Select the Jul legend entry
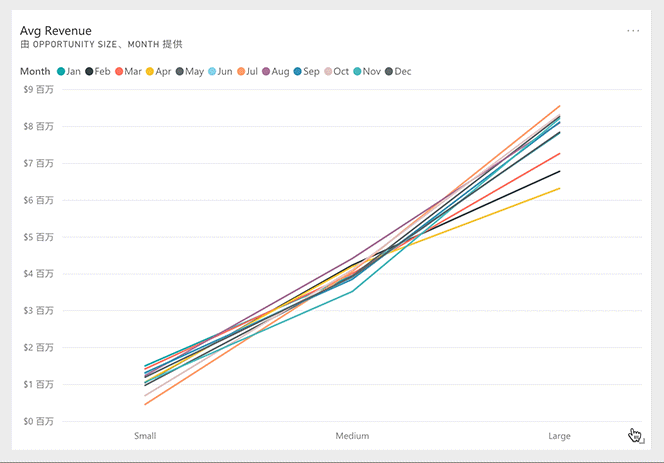Screen dimensions: 664x463 click(x=247, y=72)
